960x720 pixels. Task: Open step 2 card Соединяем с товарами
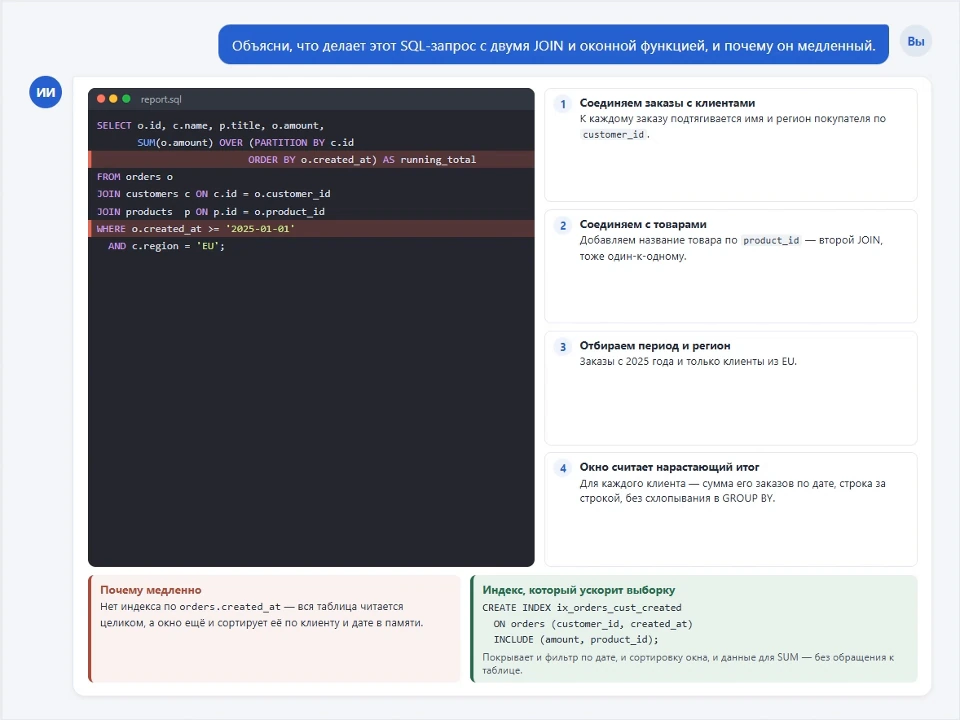730,266
